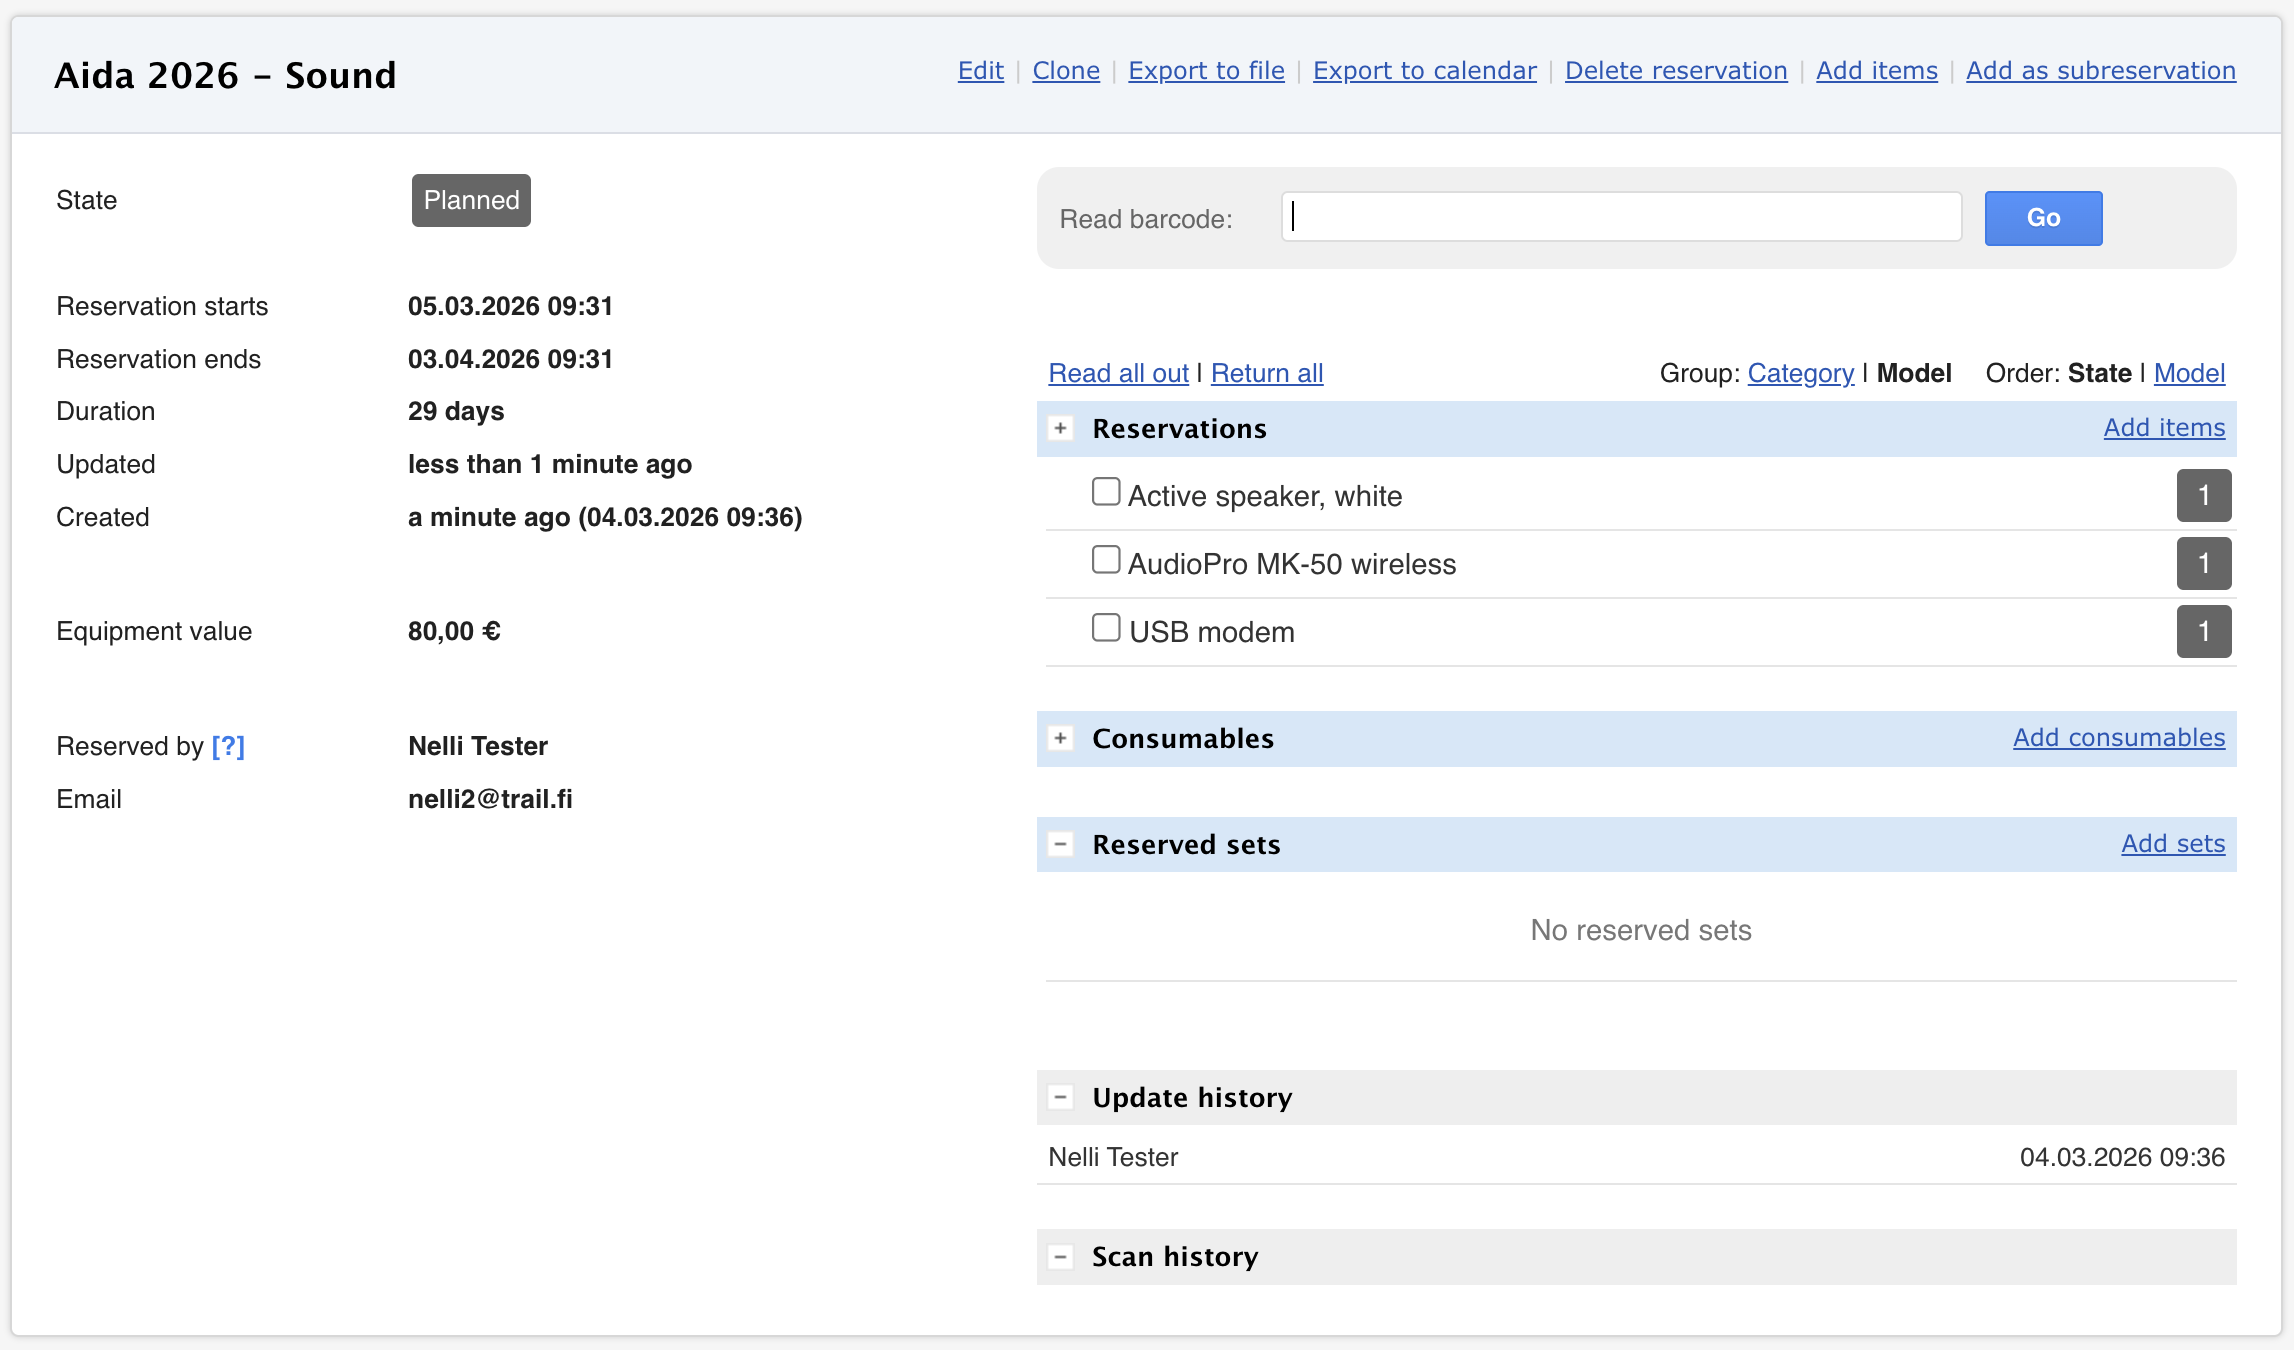Viewport: 2294px width, 1350px height.
Task: Select the USB modem checkbox
Action: (x=1105, y=628)
